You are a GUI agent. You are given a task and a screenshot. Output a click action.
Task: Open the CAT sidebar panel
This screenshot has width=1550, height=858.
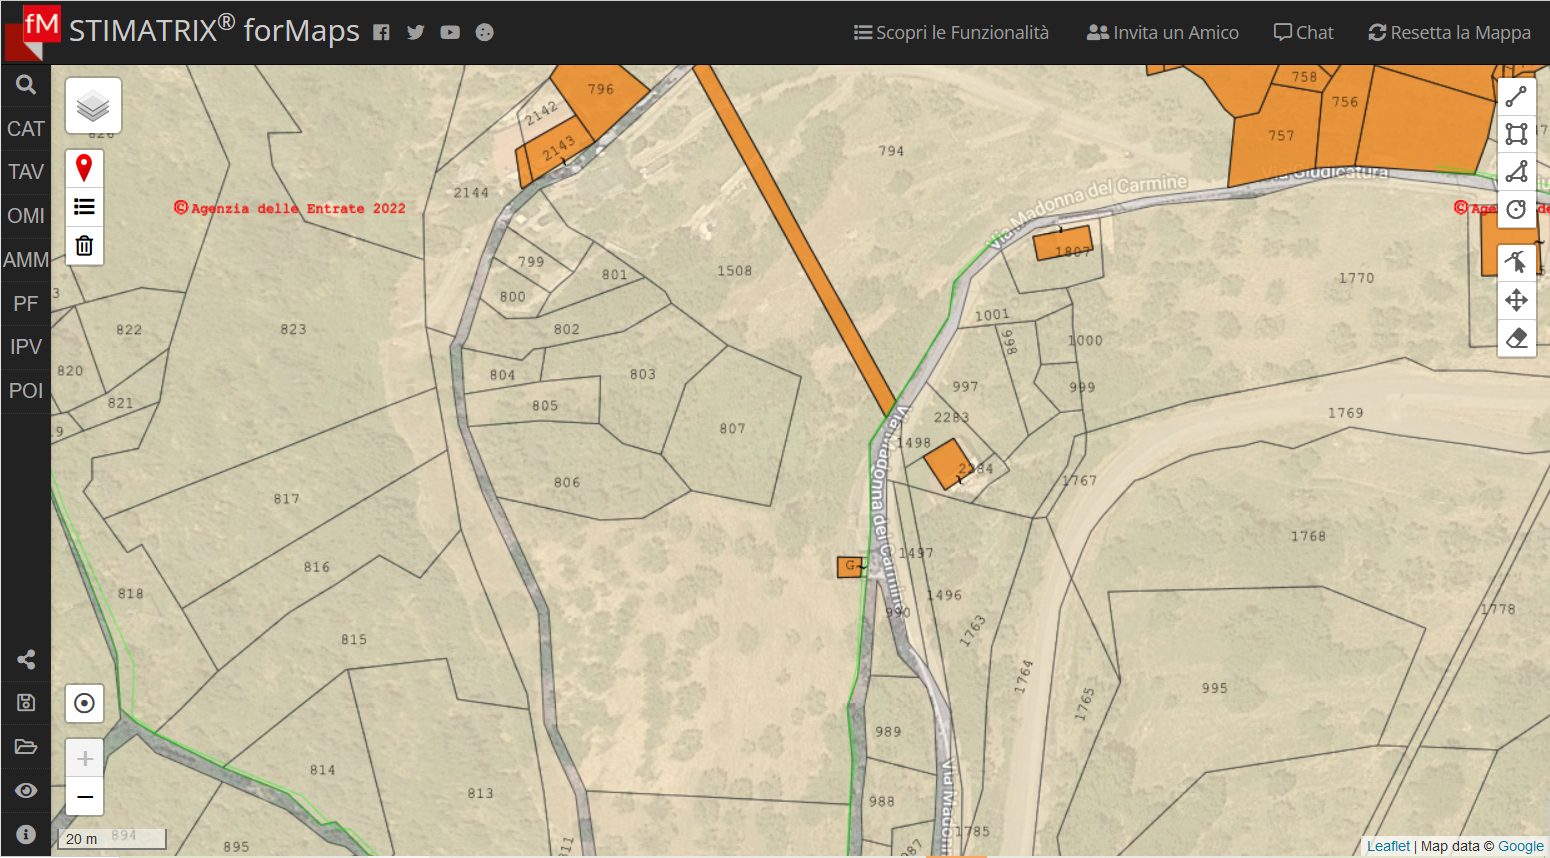click(x=26, y=129)
